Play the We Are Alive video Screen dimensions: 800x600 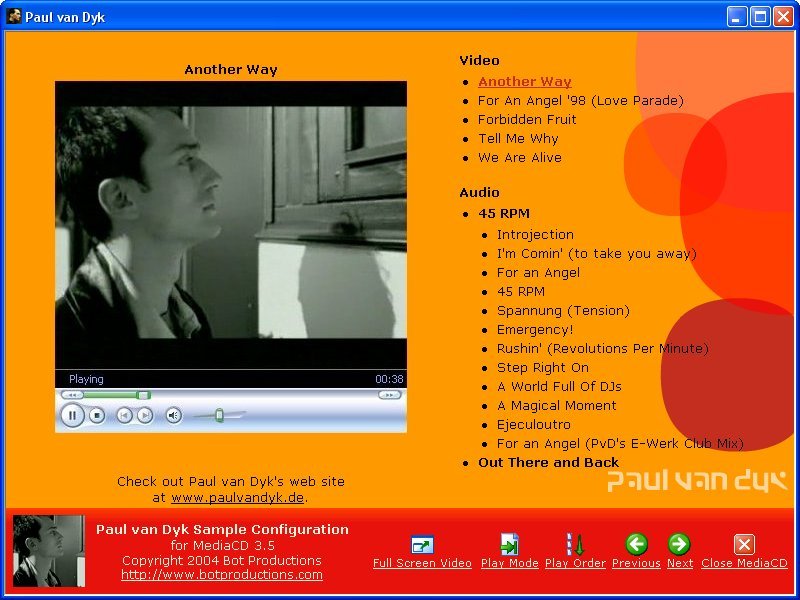point(520,158)
